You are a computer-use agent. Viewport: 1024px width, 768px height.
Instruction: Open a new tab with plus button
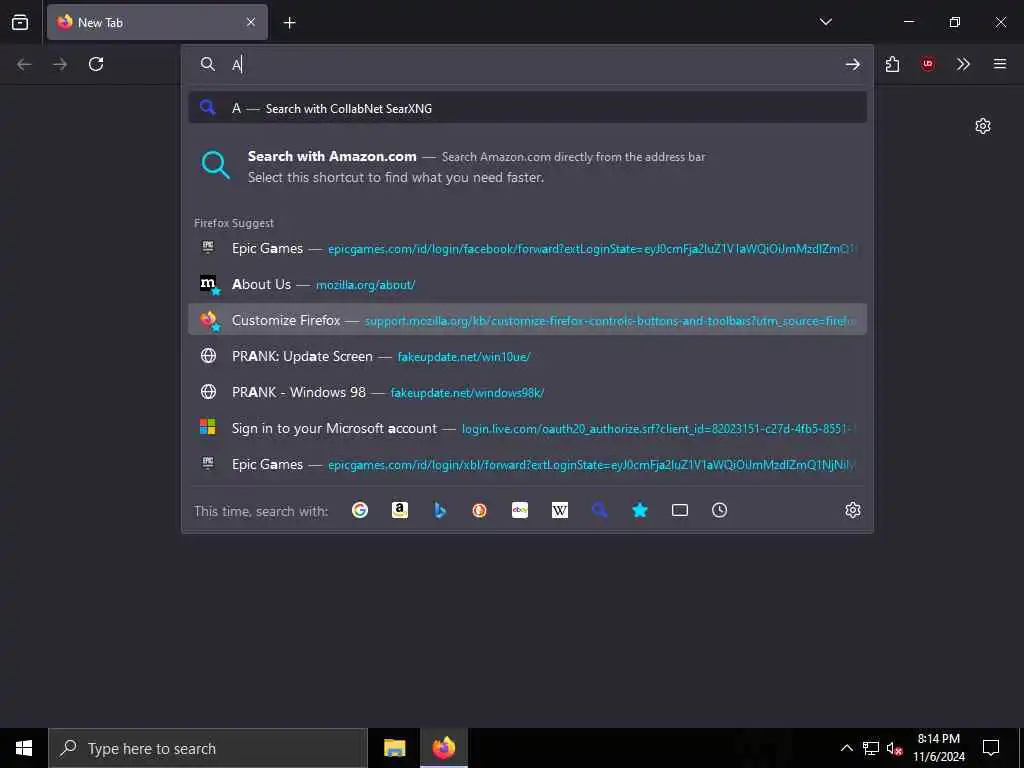click(x=289, y=23)
